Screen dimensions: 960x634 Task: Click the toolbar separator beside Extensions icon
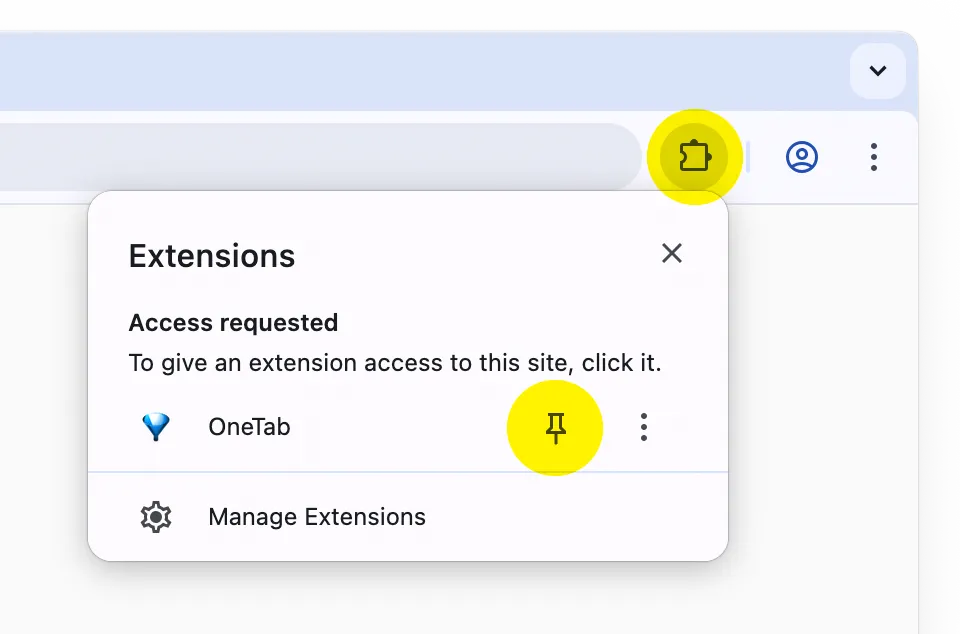[x=748, y=157]
